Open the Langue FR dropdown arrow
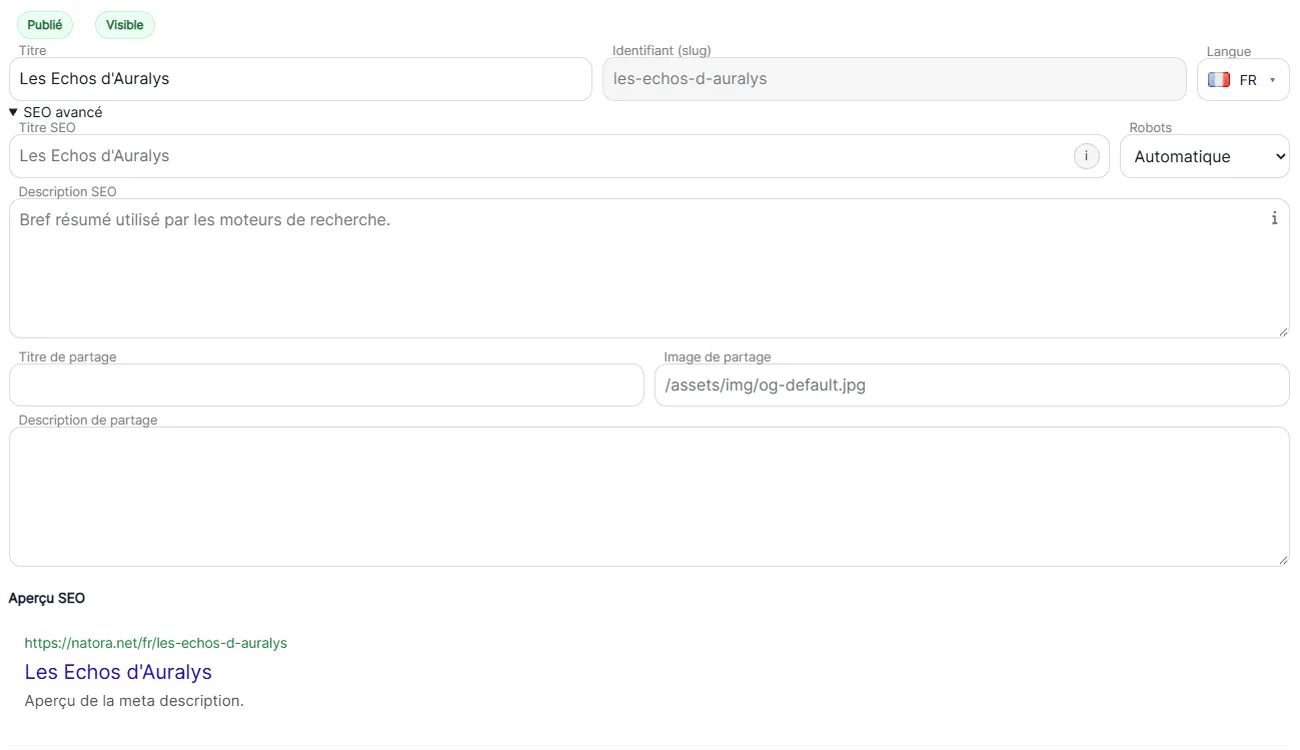1300x750 pixels. [1272, 80]
